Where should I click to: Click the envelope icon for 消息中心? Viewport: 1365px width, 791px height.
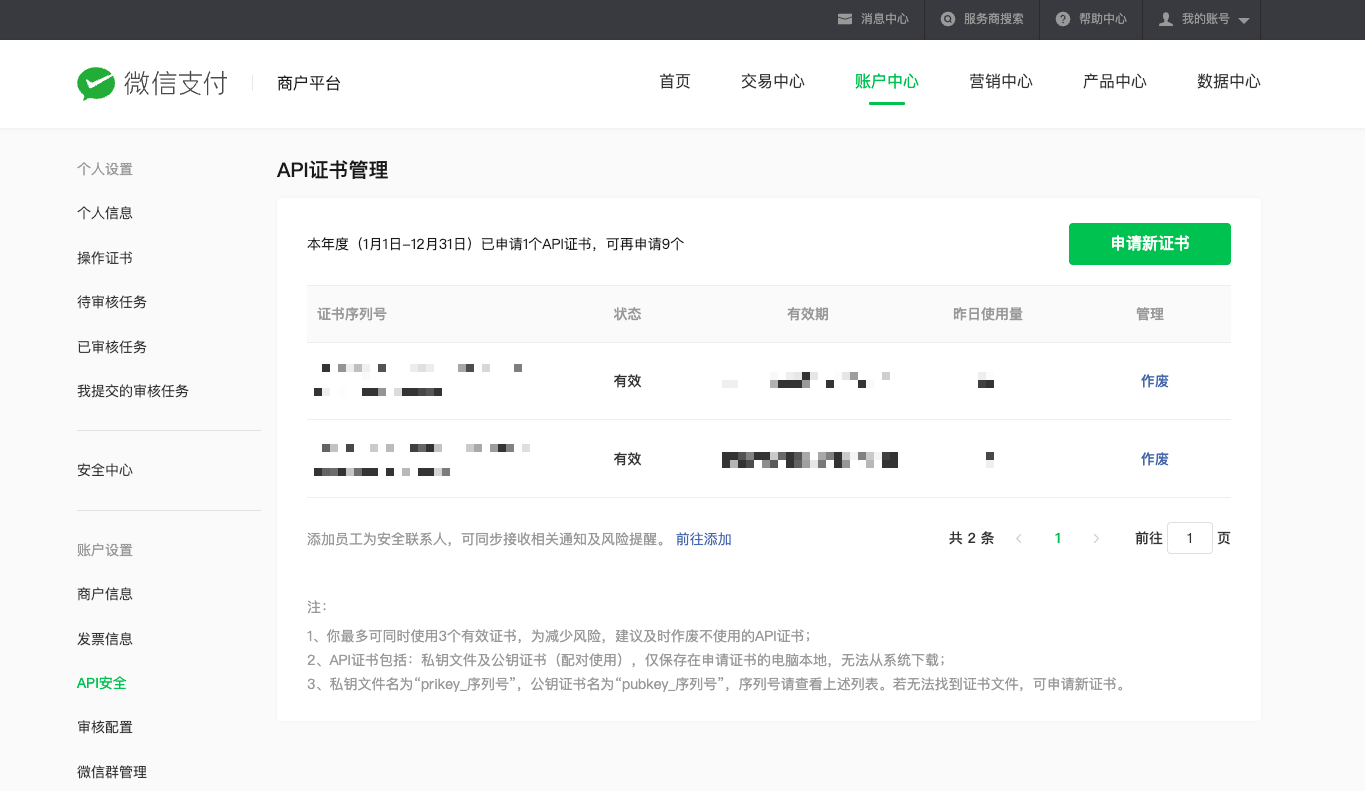(x=845, y=19)
